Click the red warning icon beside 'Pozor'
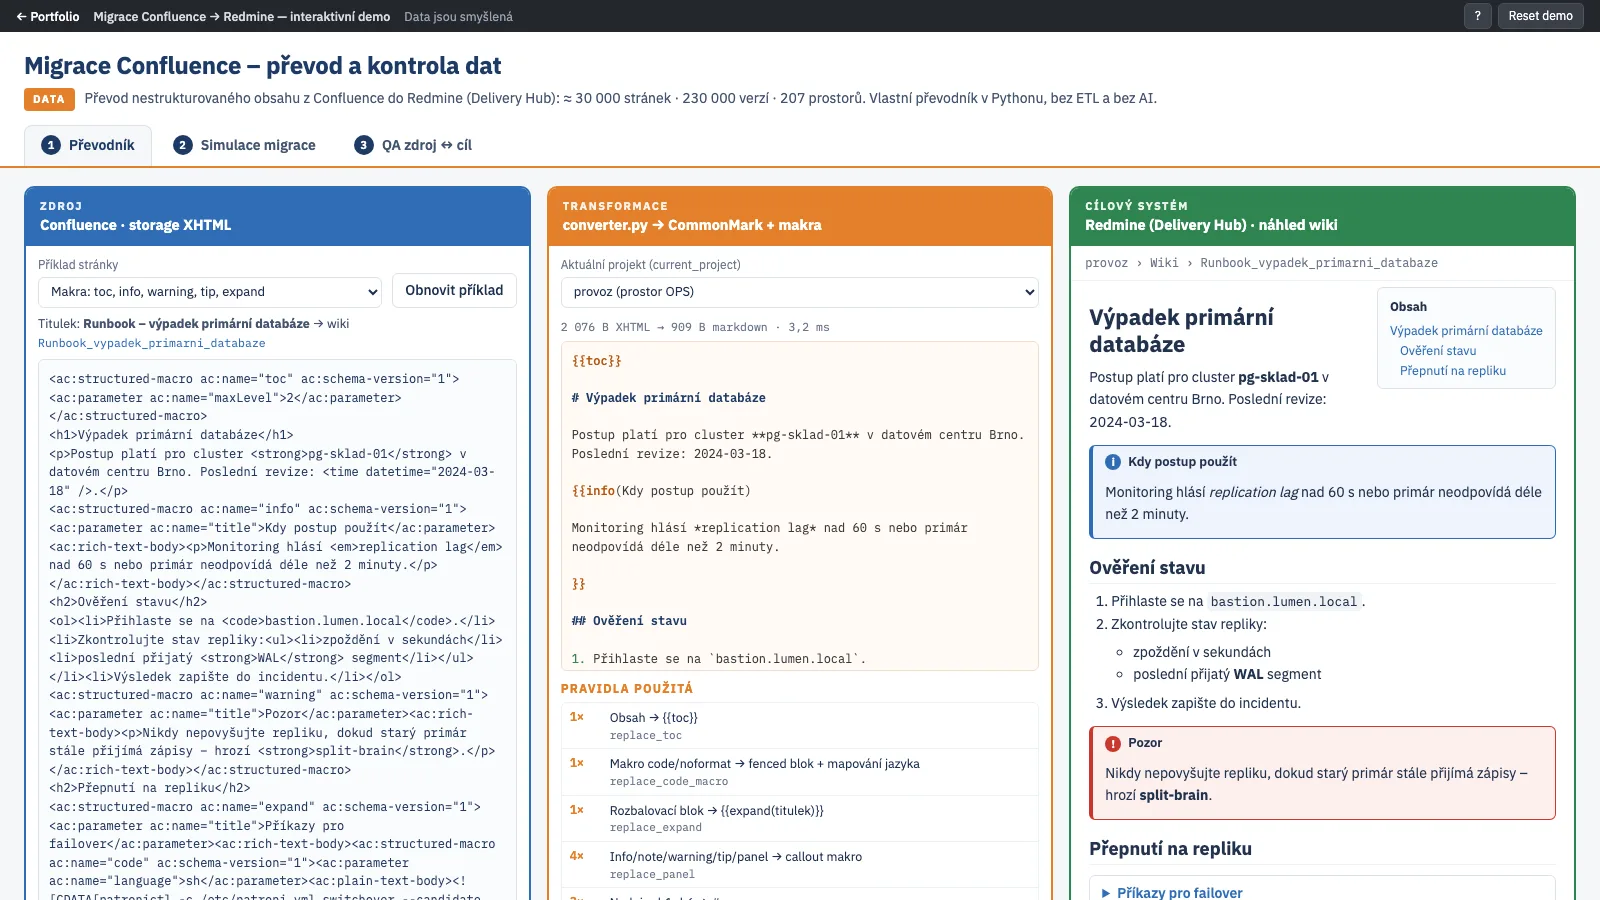This screenshot has height=900, width=1600. click(1113, 743)
